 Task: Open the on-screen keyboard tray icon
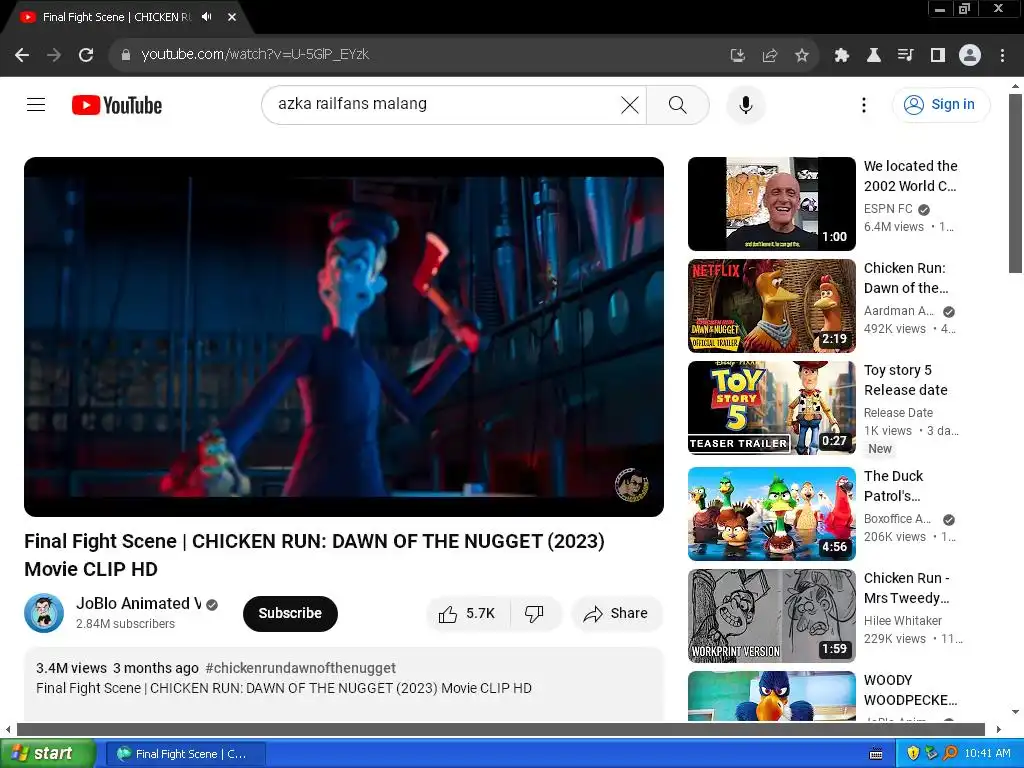pos(876,754)
